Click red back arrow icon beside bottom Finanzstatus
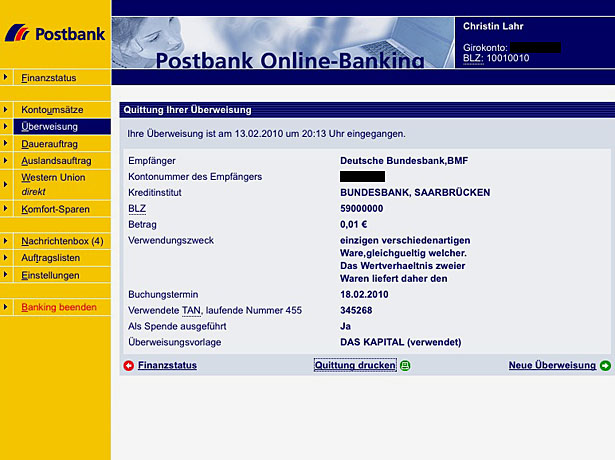Image resolution: width=615 pixels, height=460 pixels. tap(128, 366)
